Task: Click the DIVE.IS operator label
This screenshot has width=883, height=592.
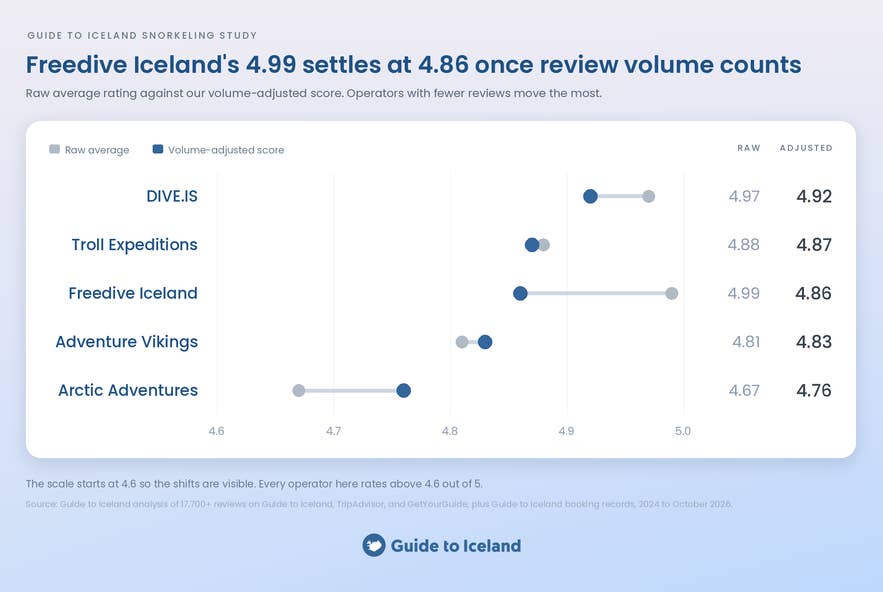Action: coord(172,196)
